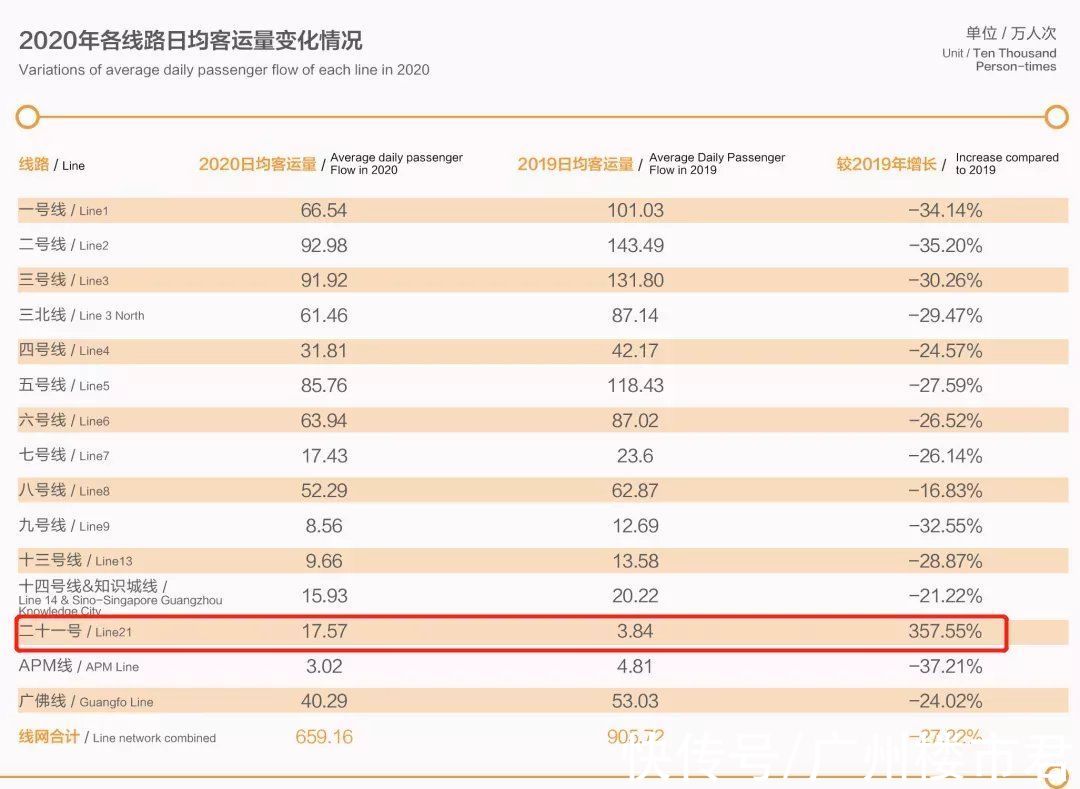Click the Line3 2020 value 91.92
This screenshot has width=1080, height=789.
(324, 281)
